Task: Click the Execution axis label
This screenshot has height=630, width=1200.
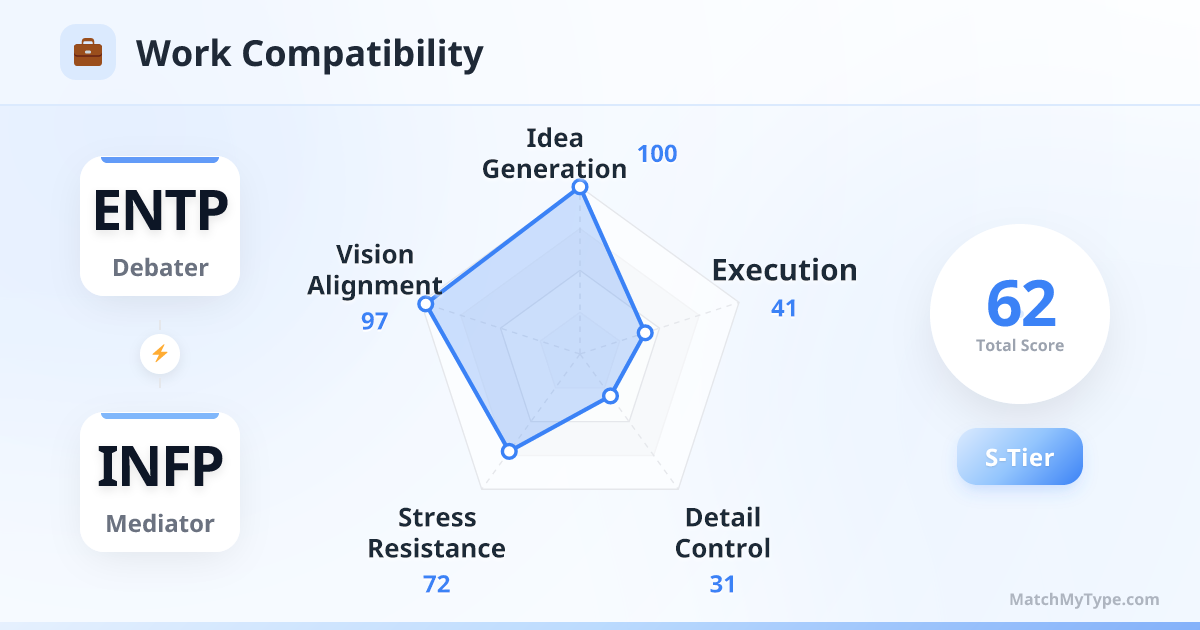Action: click(784, 270)
